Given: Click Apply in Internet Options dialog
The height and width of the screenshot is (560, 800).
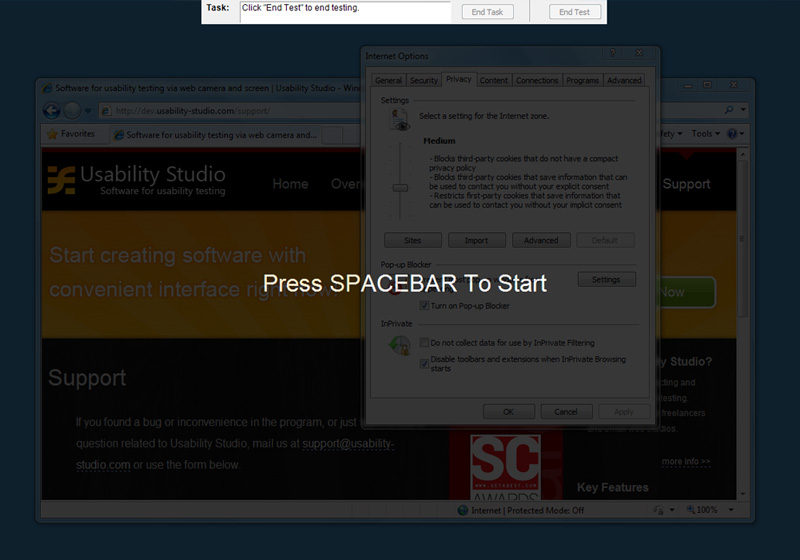Looking at the screenshot, I should (624, 412).
